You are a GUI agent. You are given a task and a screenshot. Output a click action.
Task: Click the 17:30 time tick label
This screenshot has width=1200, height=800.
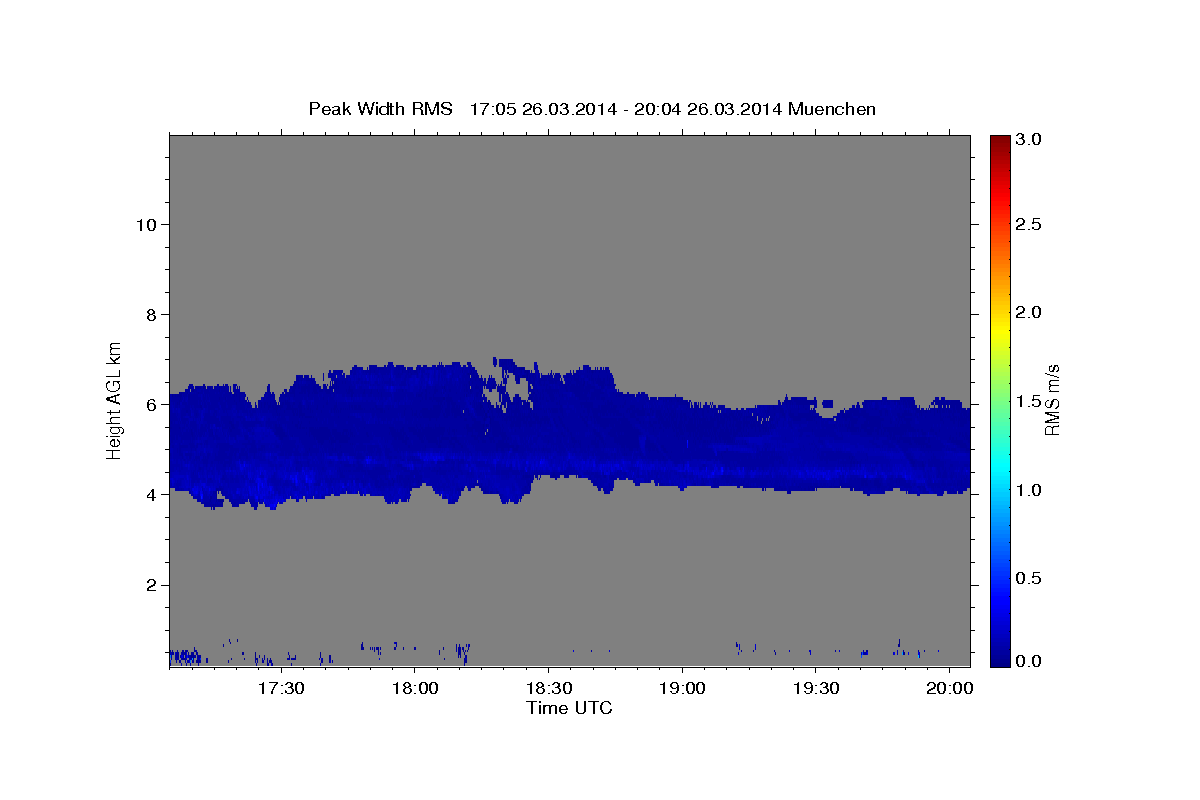point(281,688)
